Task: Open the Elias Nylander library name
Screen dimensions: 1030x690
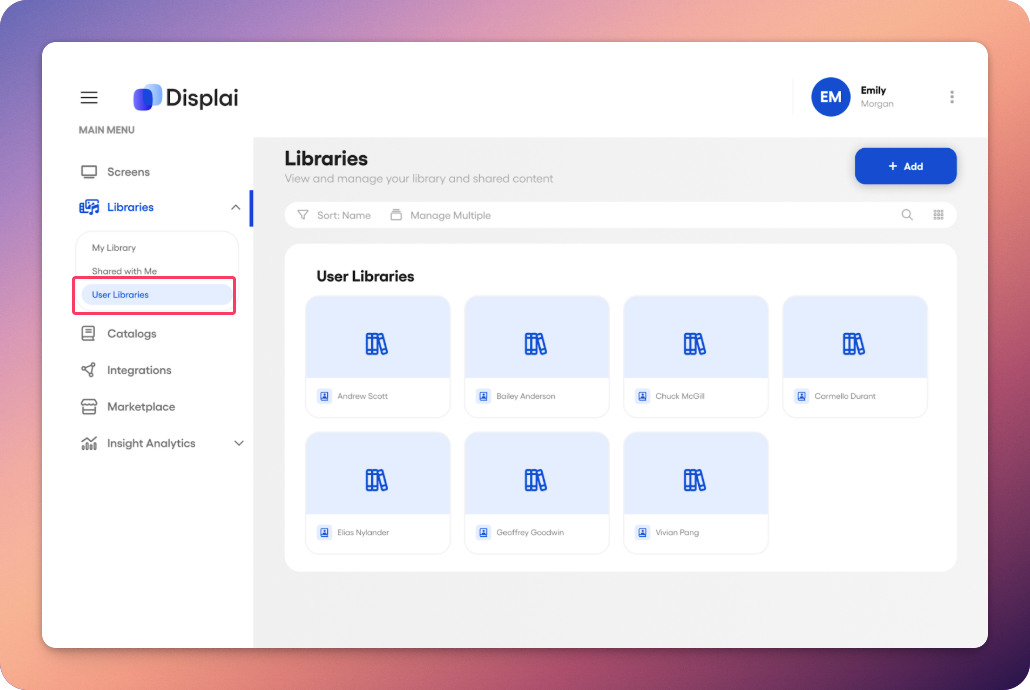Action: pos(363,532)
